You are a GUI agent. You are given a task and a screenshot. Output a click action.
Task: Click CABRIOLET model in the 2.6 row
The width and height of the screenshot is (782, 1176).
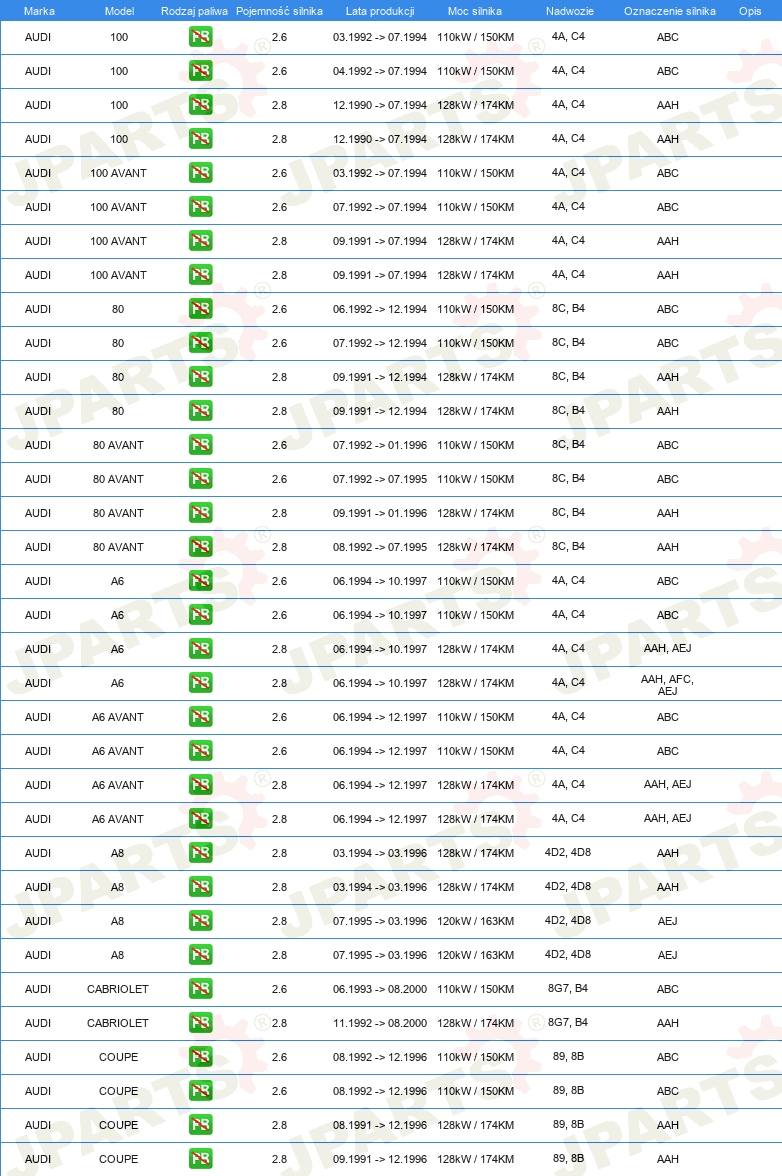point(118,989)
